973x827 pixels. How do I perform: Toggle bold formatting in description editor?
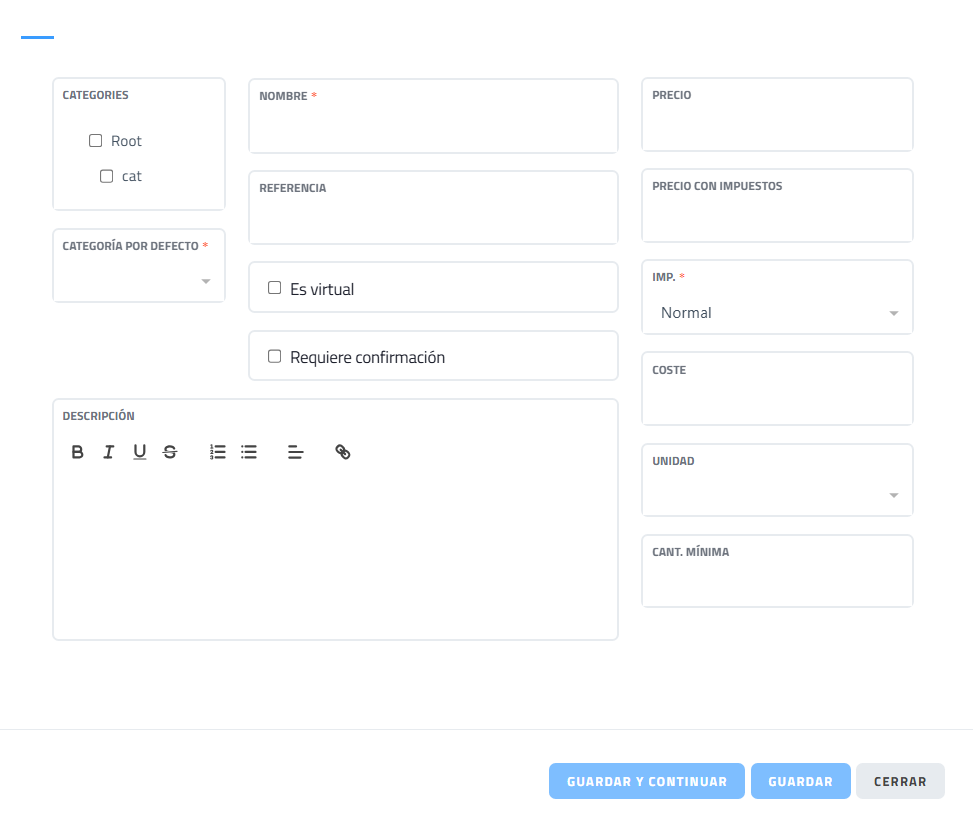[x=78, y=452]
